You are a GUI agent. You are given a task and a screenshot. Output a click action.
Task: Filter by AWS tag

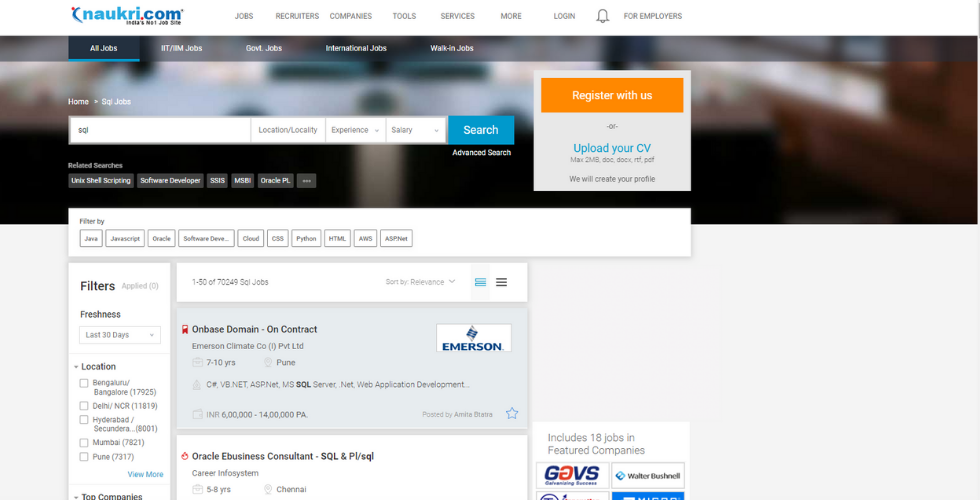(365, 239)
